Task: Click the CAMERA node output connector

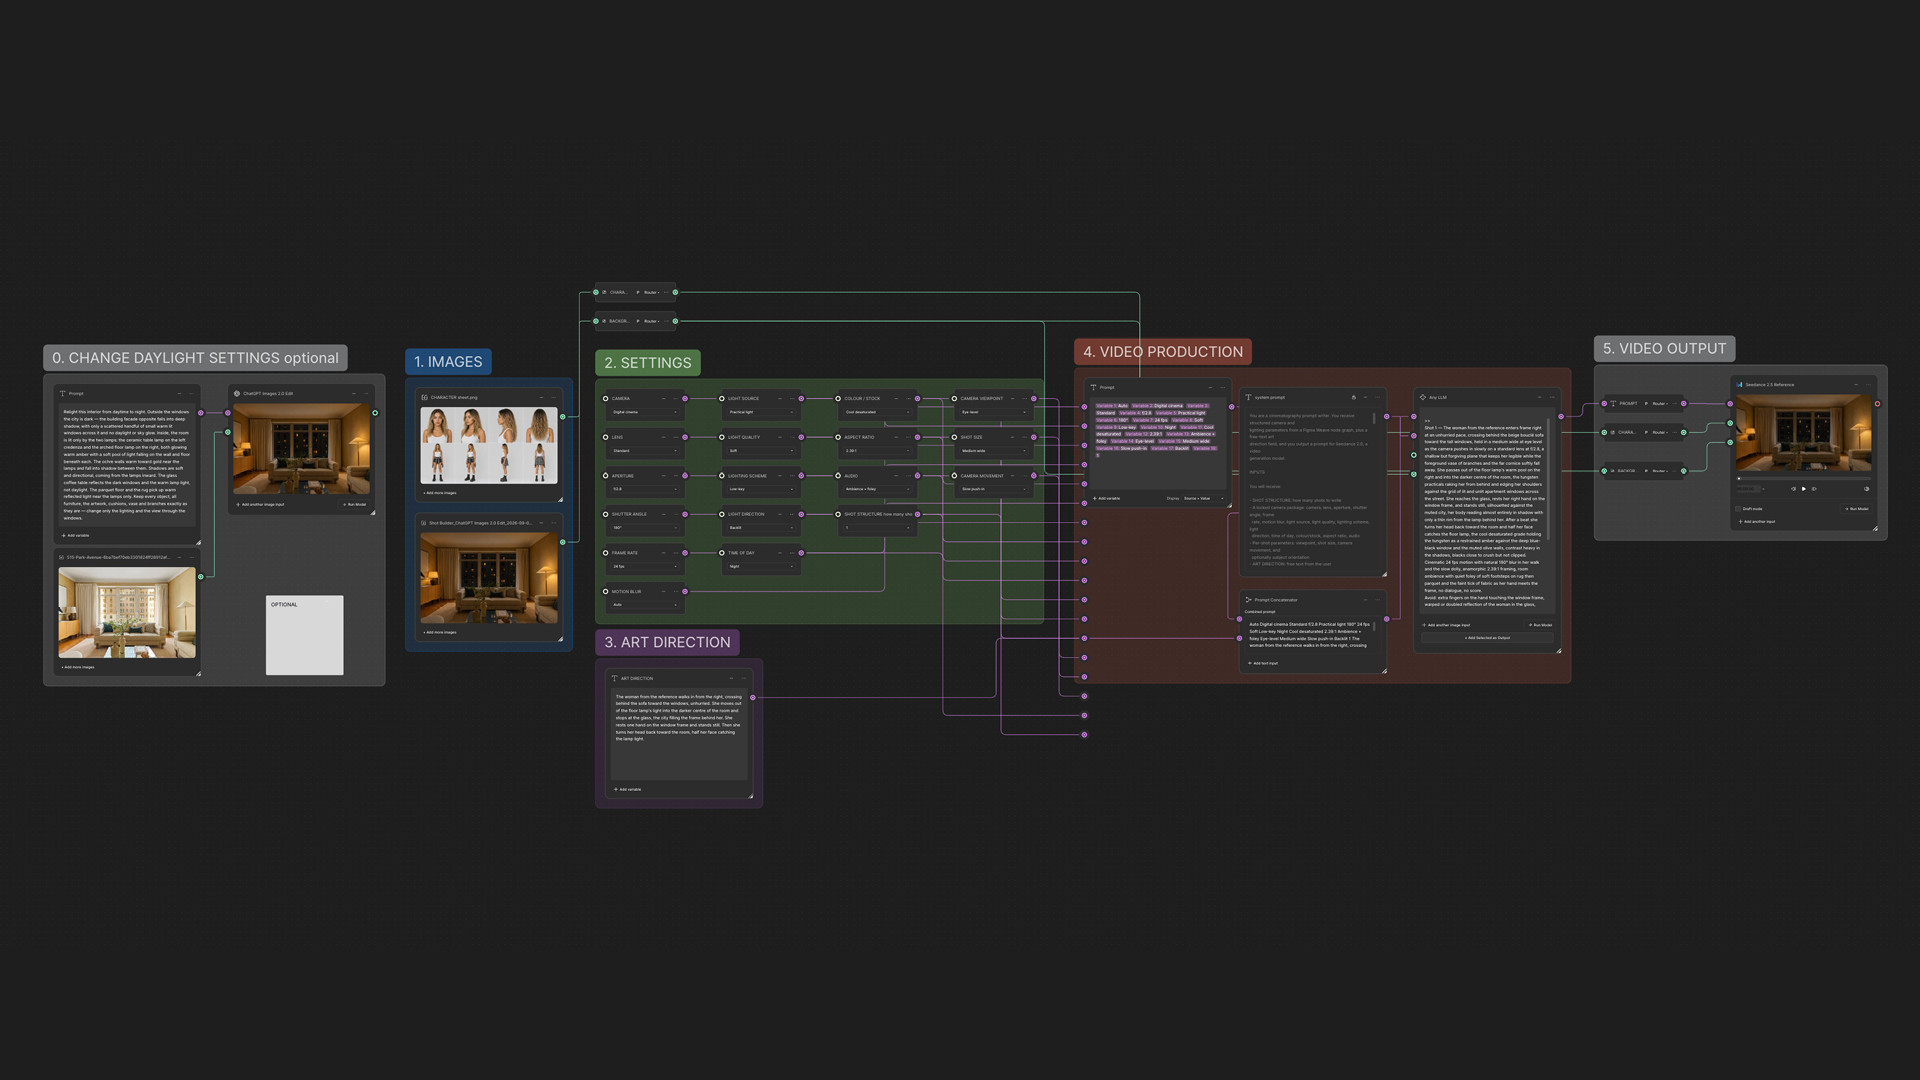Action: pyautogui.click(x=685, y=398)
